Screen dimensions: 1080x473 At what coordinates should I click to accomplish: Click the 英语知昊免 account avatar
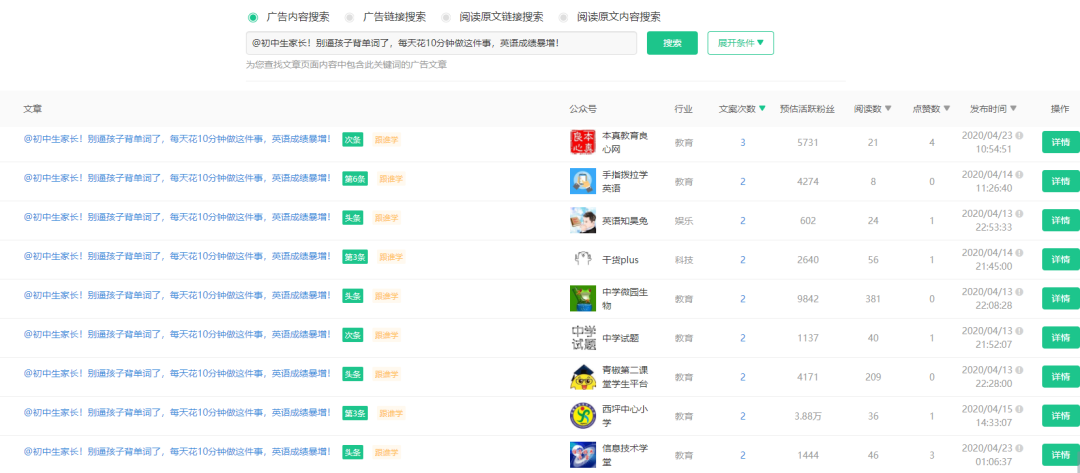[x=583, y=220]
